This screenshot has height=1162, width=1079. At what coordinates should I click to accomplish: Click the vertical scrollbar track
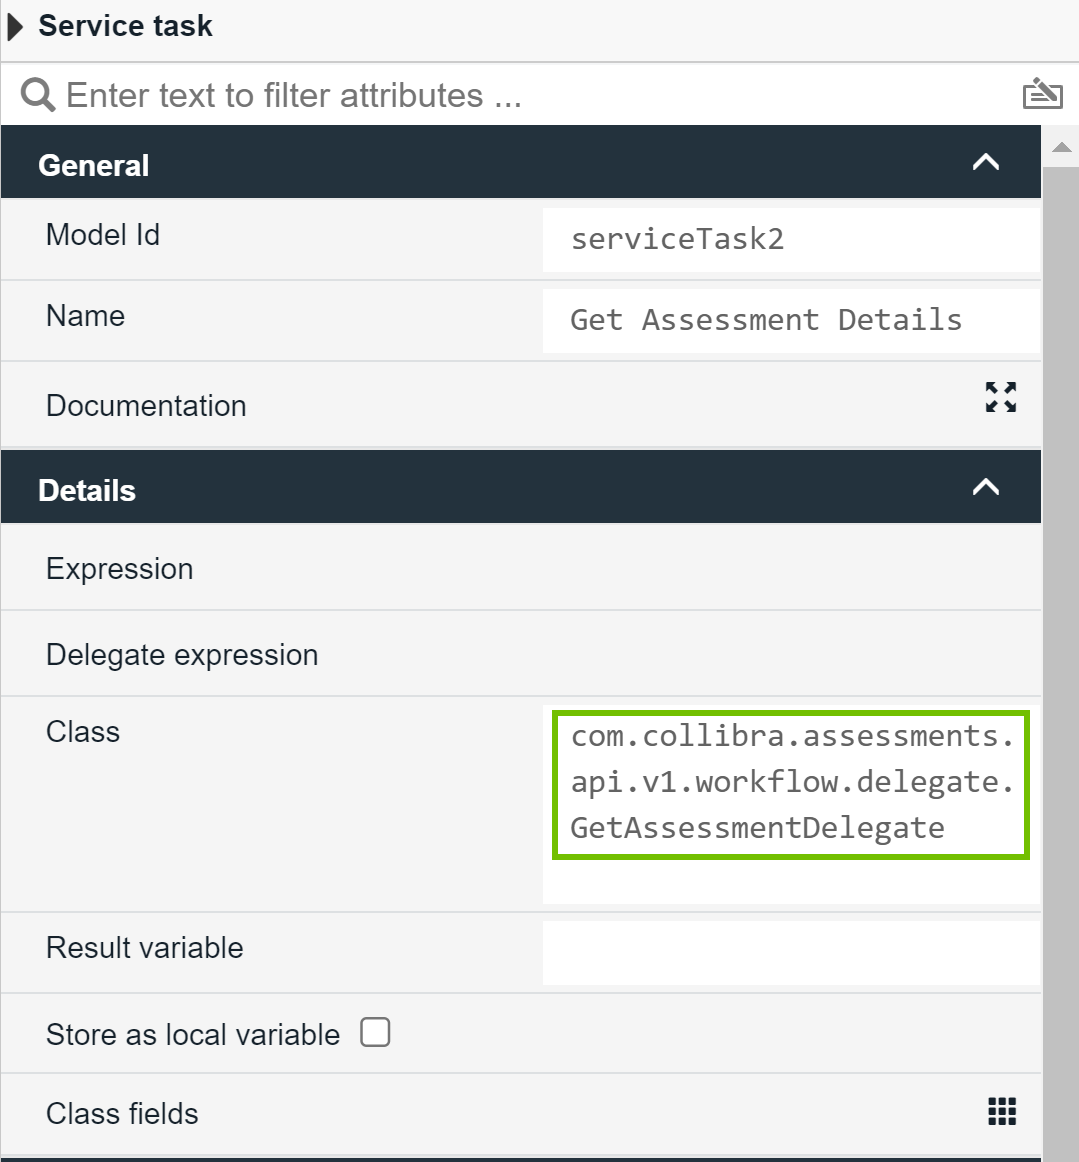click(x=1061, y=650)
